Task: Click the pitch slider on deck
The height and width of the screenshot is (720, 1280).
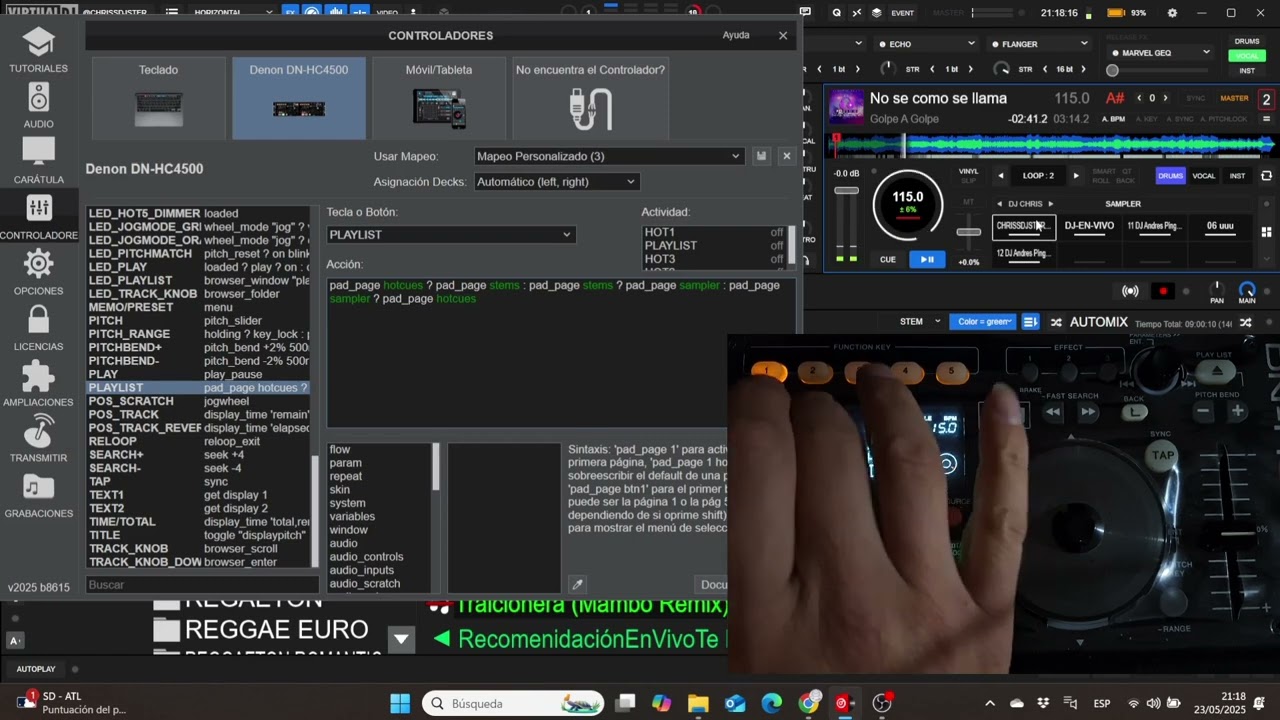Action: (x=968, y=231)
